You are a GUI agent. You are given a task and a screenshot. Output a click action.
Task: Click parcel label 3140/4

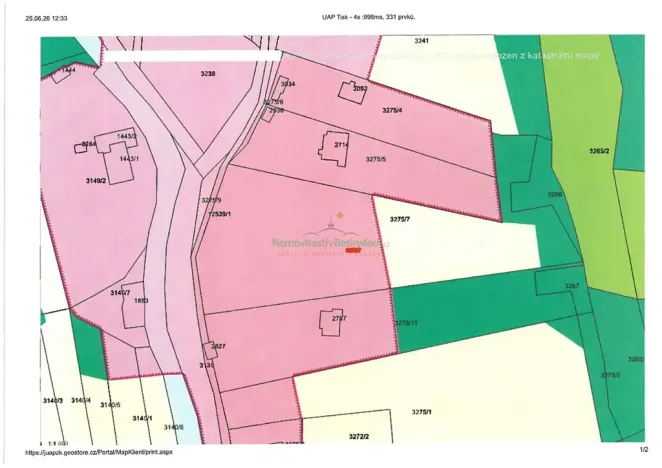tap(81, 400)
